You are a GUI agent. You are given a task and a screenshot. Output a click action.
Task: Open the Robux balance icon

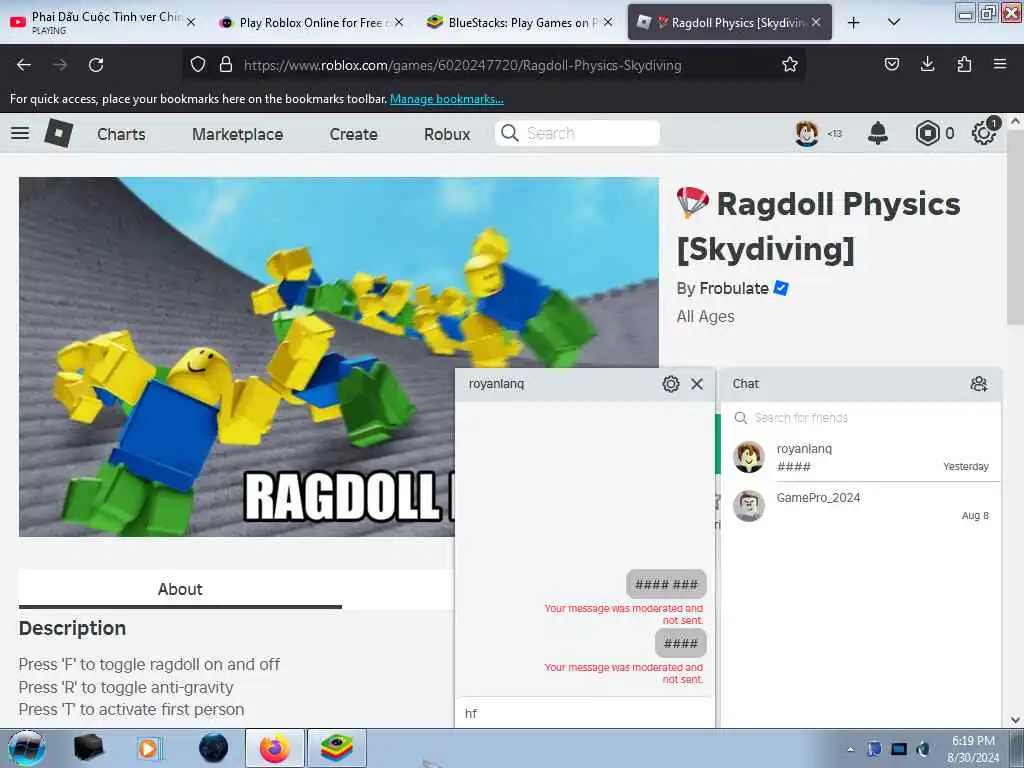pos(927,133)
